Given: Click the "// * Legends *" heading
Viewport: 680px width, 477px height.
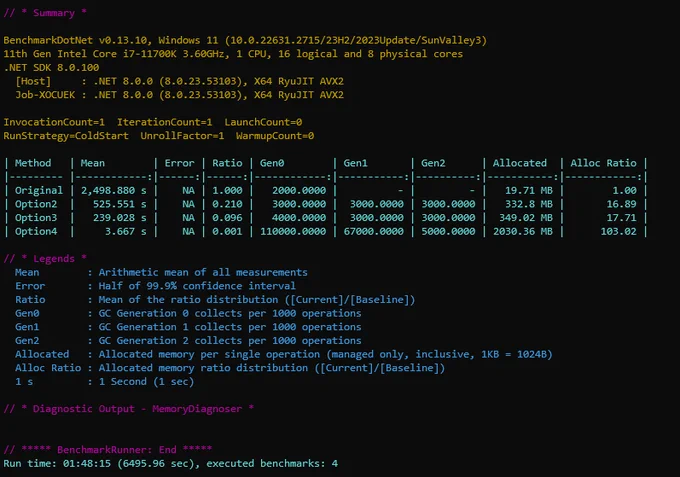Looking at the screenshot, I should tap(45, 259).
